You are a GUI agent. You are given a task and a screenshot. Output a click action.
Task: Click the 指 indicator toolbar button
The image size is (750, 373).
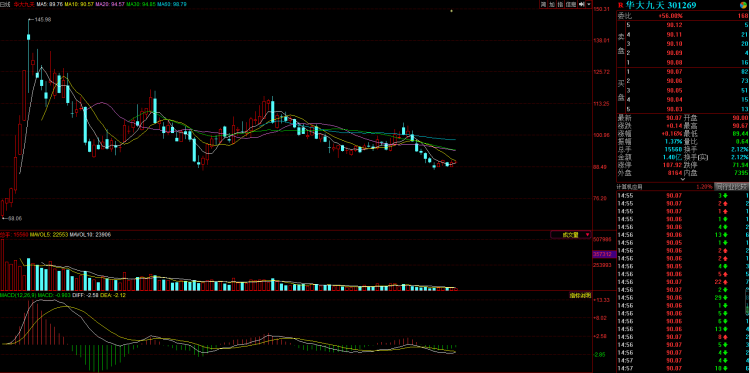point(560,4)
